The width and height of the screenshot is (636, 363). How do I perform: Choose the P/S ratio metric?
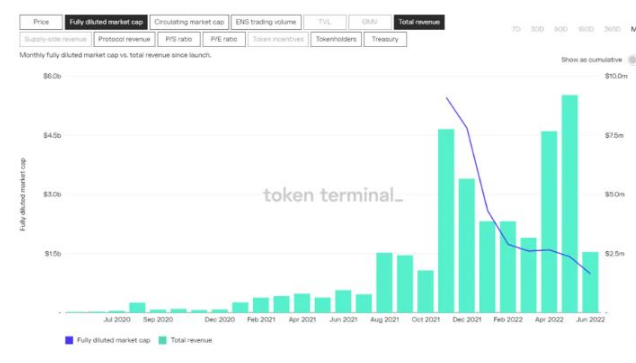(x=179, y=39)
